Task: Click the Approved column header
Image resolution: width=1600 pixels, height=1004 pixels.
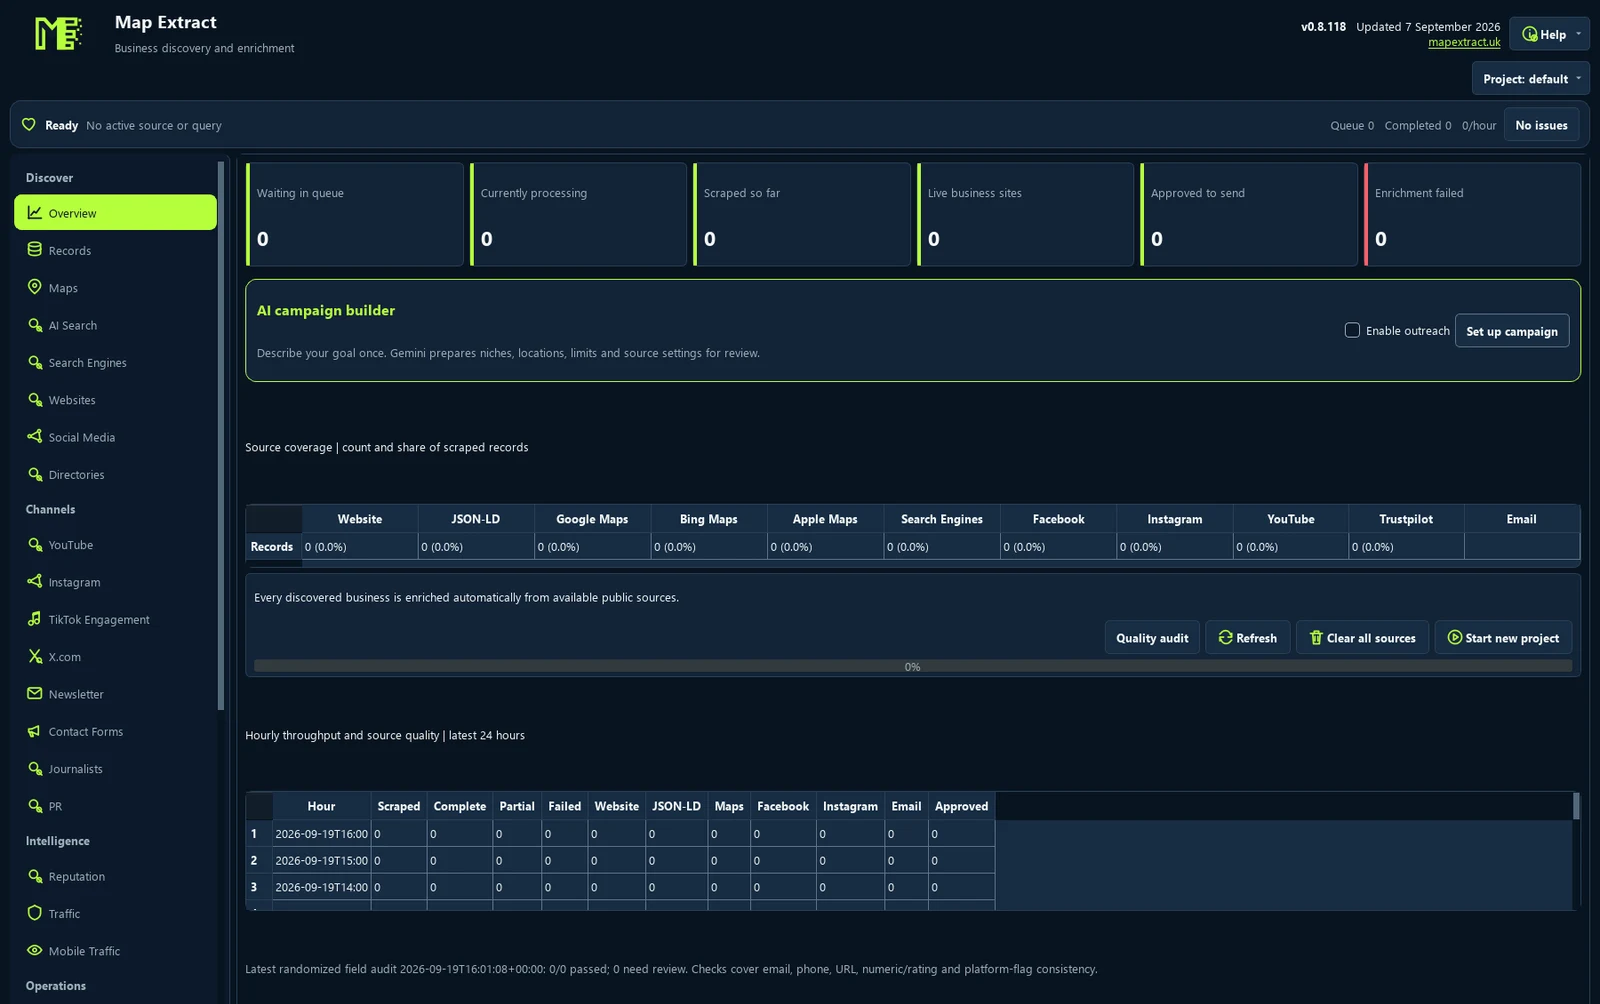Action: coord(961,806)
